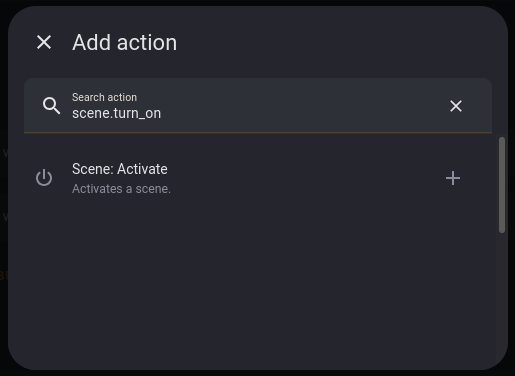Close the Add action dialog
Screen dimensions: 515x376
(x=44, y=42)
